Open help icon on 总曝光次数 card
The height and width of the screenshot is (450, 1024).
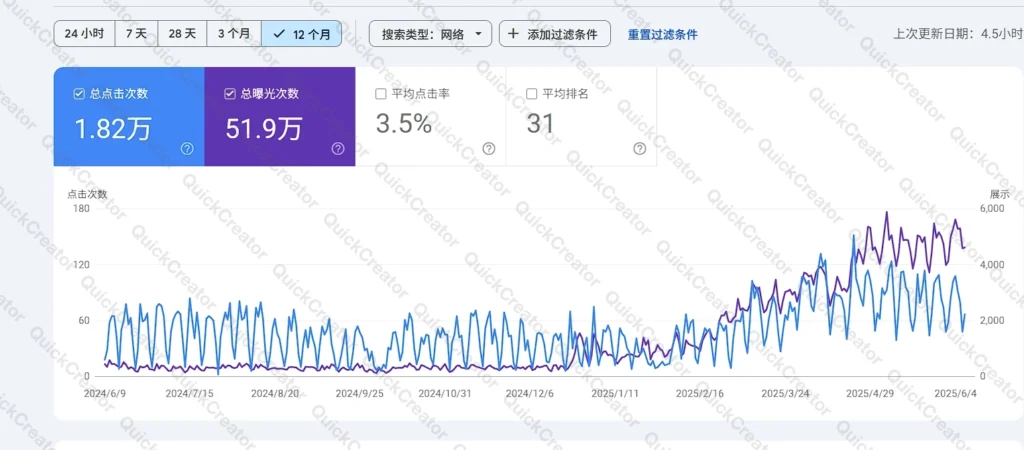click(338, 149)
